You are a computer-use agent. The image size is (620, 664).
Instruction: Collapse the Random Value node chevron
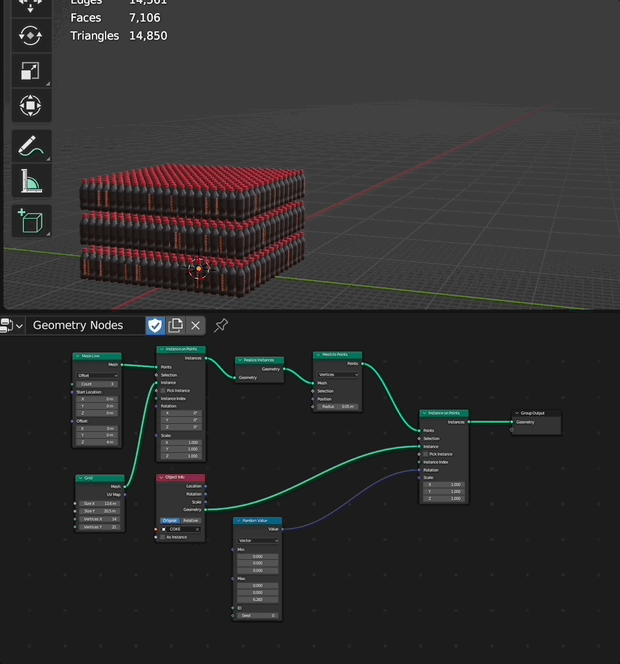[x=238, y=521]
